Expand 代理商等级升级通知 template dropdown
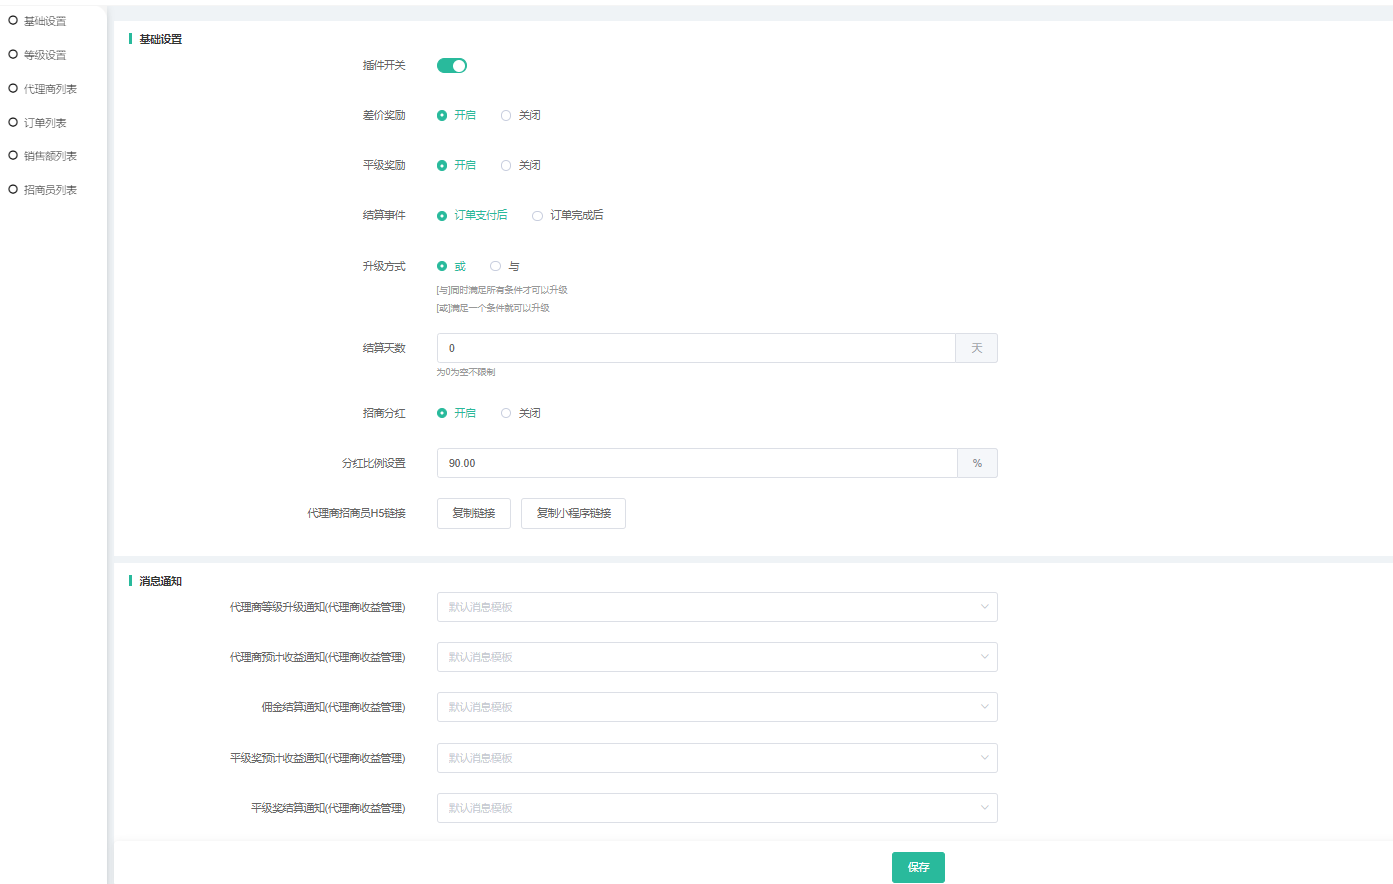The height and width of the screenshot is (884, 1393). point(717,607)
